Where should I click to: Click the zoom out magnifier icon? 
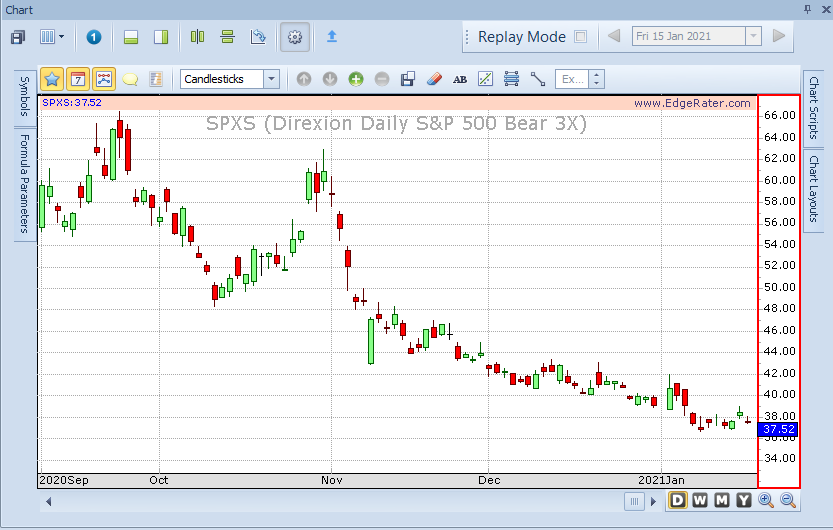pyautogui.click(x=788, y=500)
